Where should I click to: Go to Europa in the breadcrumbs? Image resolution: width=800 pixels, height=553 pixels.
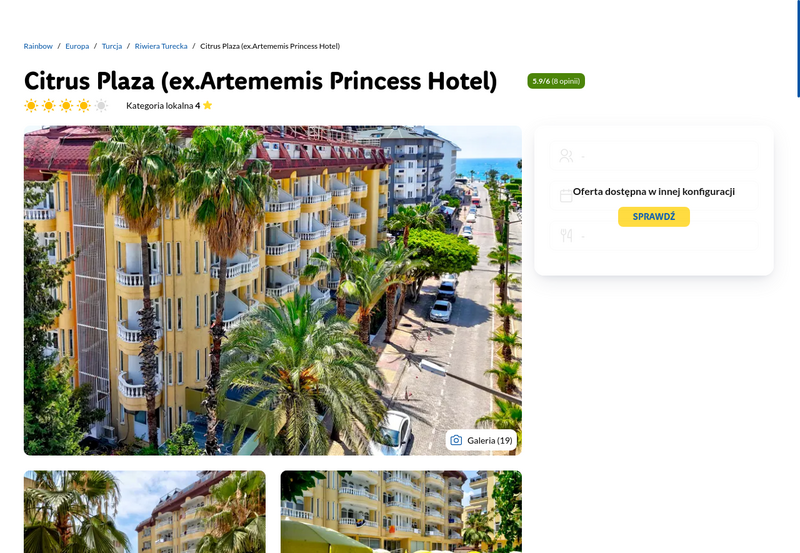(x=77, y=46)
